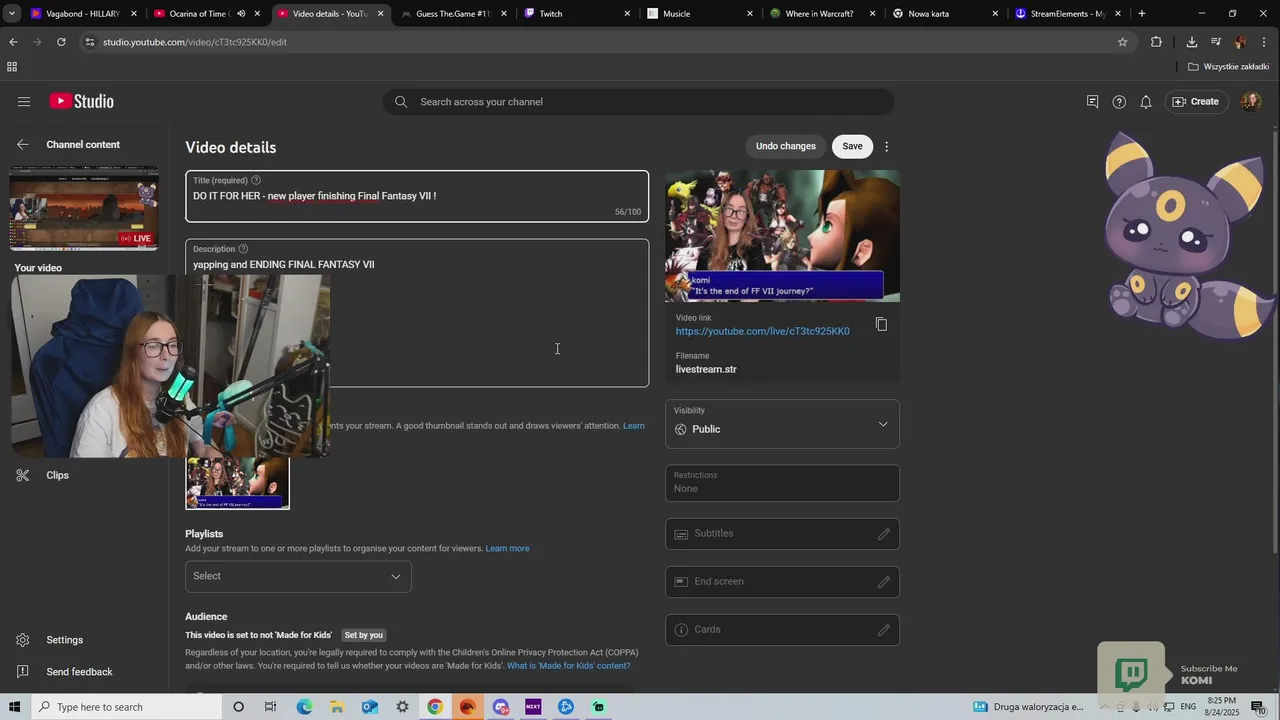
Task: Open the help question mark icon in the header
Action: [x=1119, y=101]
